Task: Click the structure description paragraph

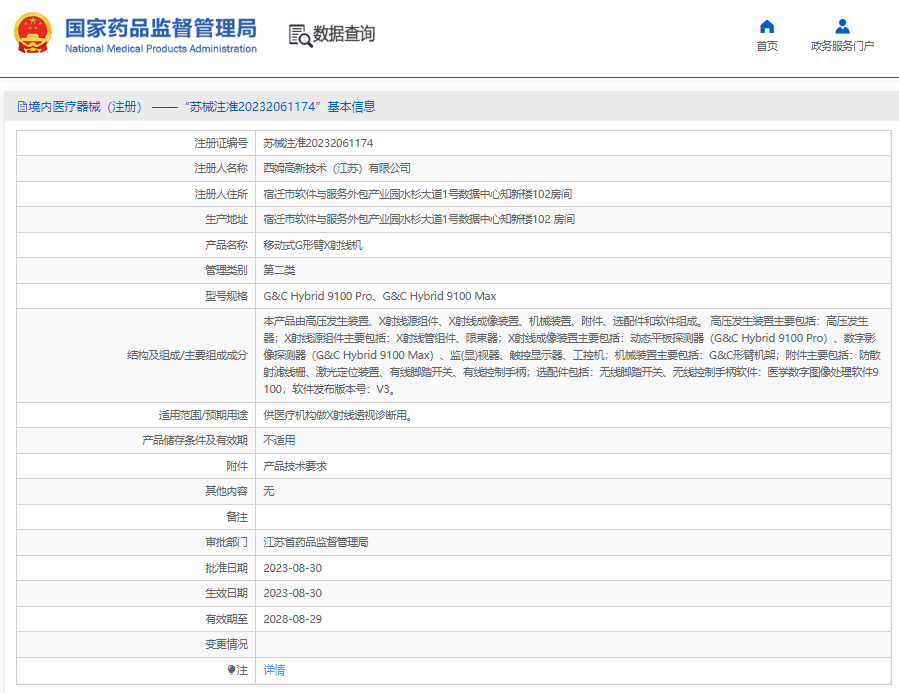Action: 572,355
